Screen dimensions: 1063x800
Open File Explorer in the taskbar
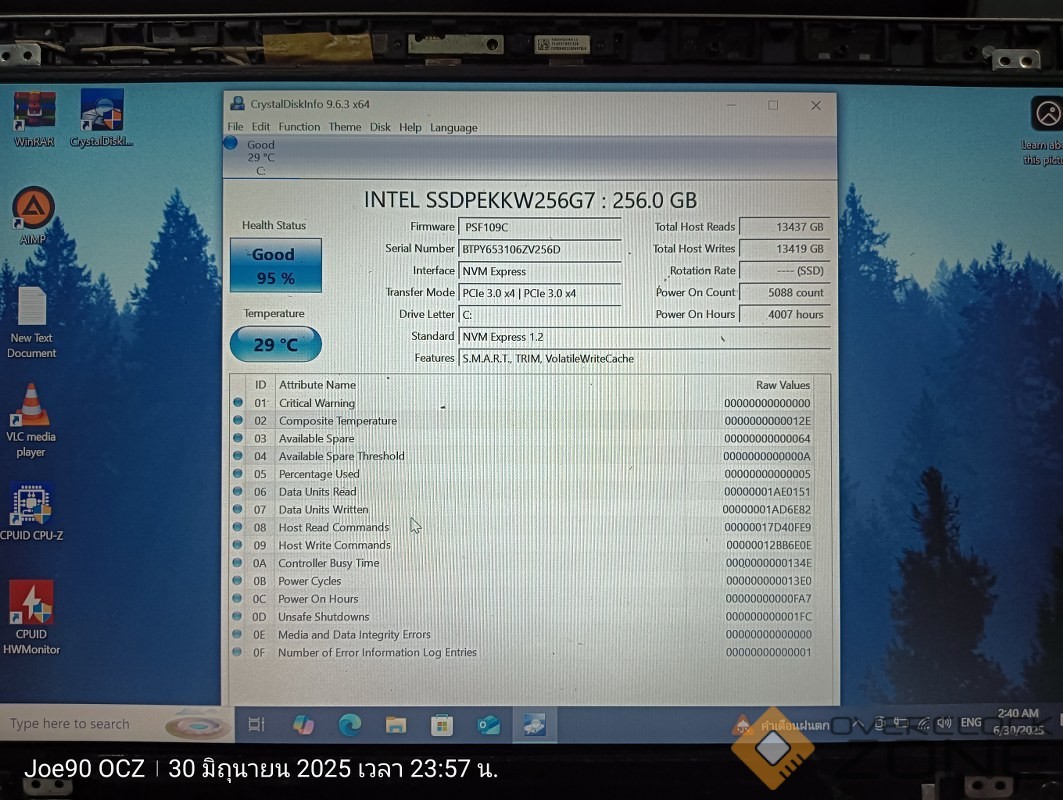click(x=396, y=724)
